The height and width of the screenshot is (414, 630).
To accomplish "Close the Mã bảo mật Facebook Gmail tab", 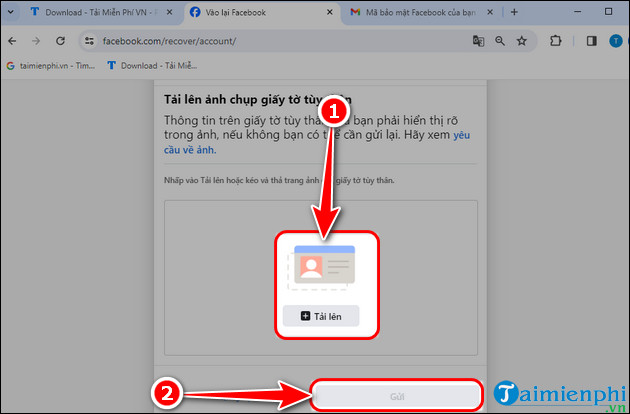I will coord(490,12).
